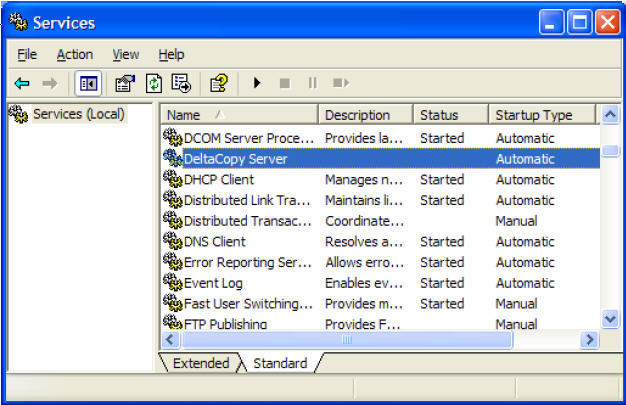Screen dimensions: 626x405
Task: Click the 'Allows erro...' description cell
Action: point(365,263)
